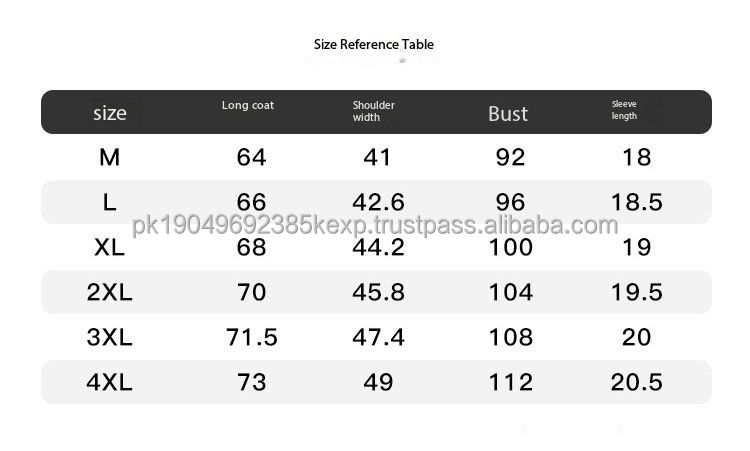Screen dimensions: 750x451
Task: Click the Shoulder width column header
Action: [374, 111]
